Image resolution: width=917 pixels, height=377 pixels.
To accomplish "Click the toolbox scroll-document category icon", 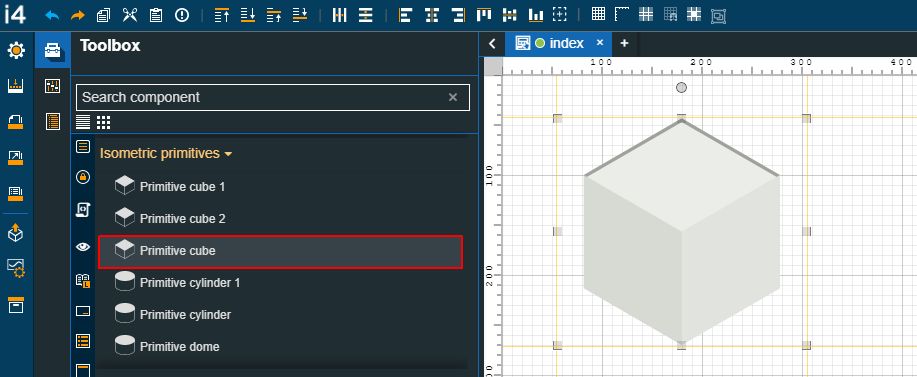I will click(x=83, y=210).
